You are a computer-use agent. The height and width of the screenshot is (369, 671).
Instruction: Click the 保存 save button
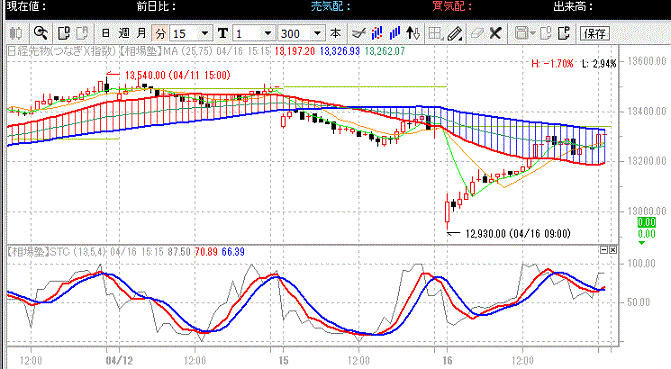click(595, 33)
